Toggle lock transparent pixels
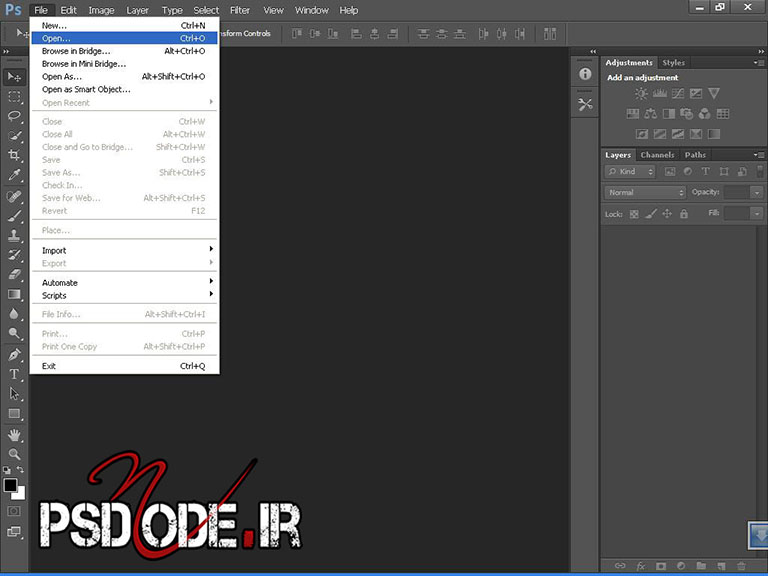Image resolution: width=768 pixels, height=576 pixels. (634, 214)
